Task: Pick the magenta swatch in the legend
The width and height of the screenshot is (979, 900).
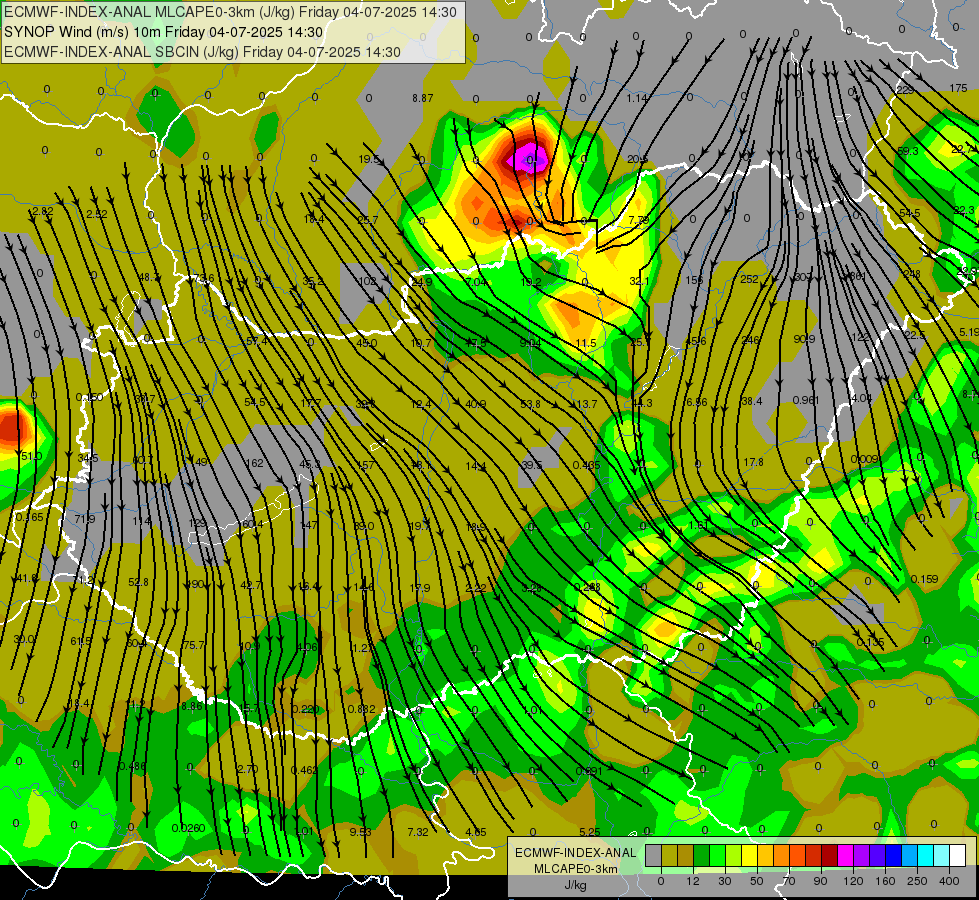Action: click(846, 855)
